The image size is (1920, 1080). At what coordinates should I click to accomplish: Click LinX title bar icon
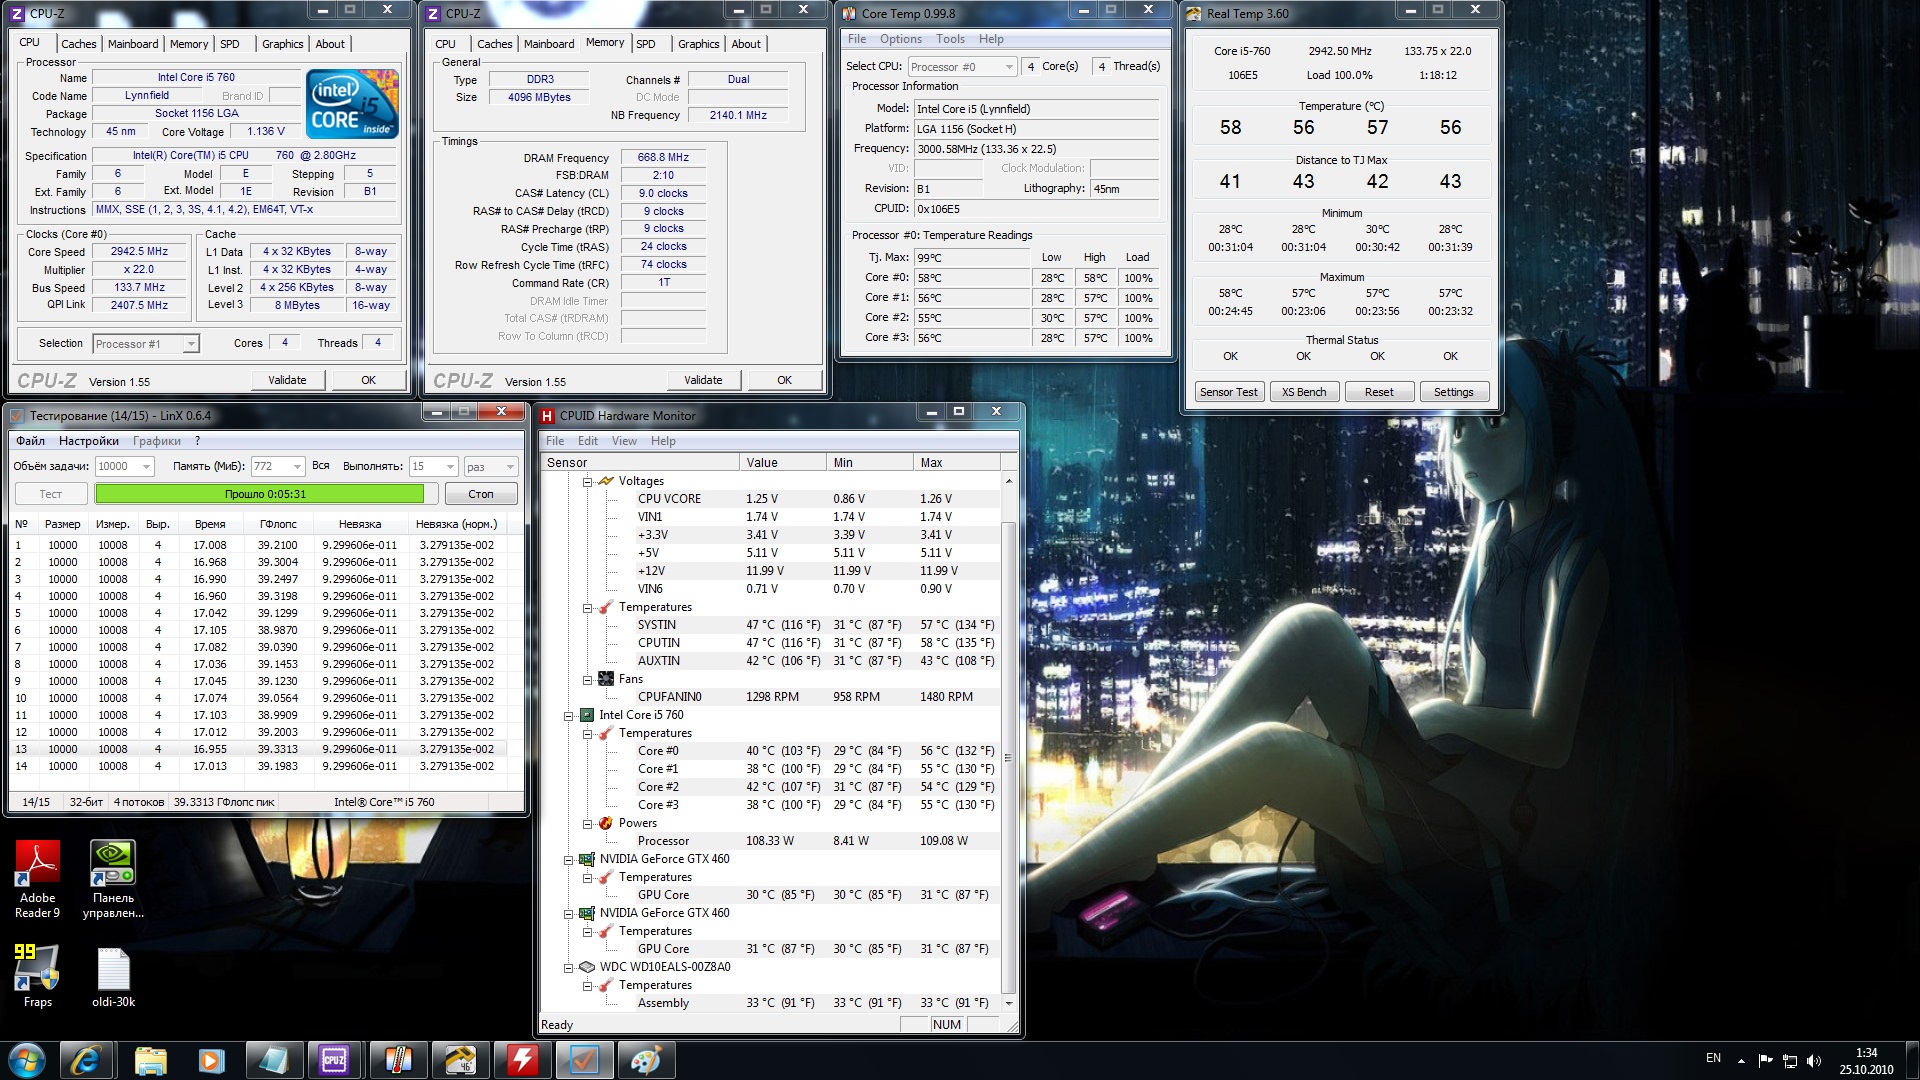tap(17, 416)
